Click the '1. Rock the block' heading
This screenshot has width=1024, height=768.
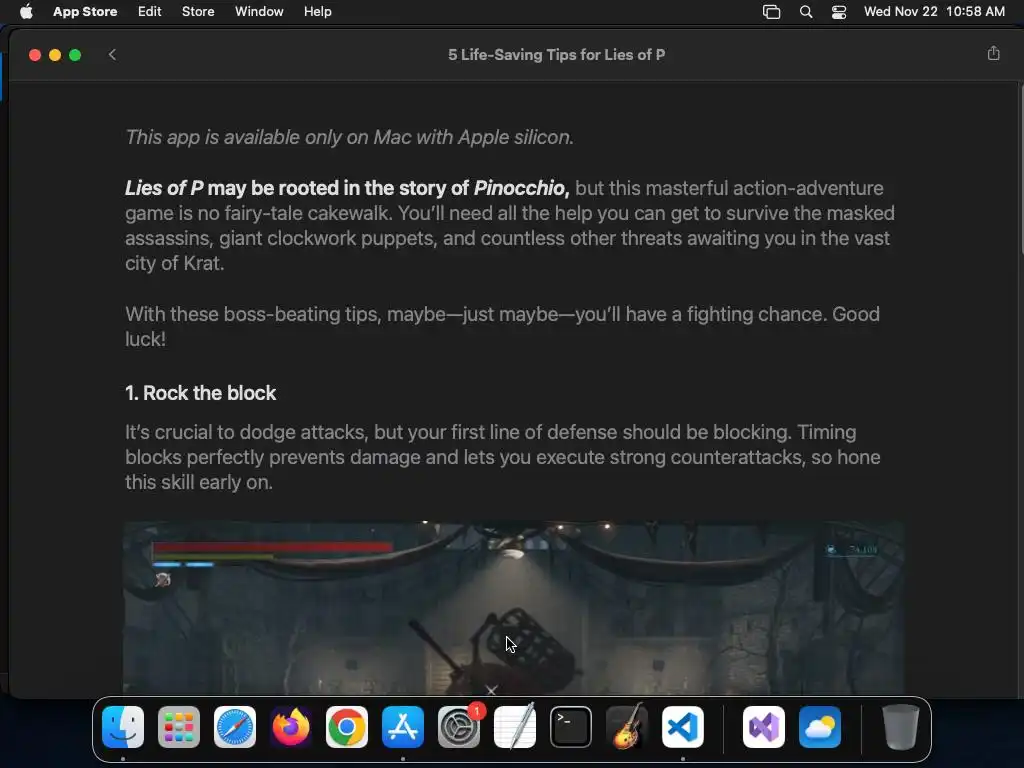[200, 393]
